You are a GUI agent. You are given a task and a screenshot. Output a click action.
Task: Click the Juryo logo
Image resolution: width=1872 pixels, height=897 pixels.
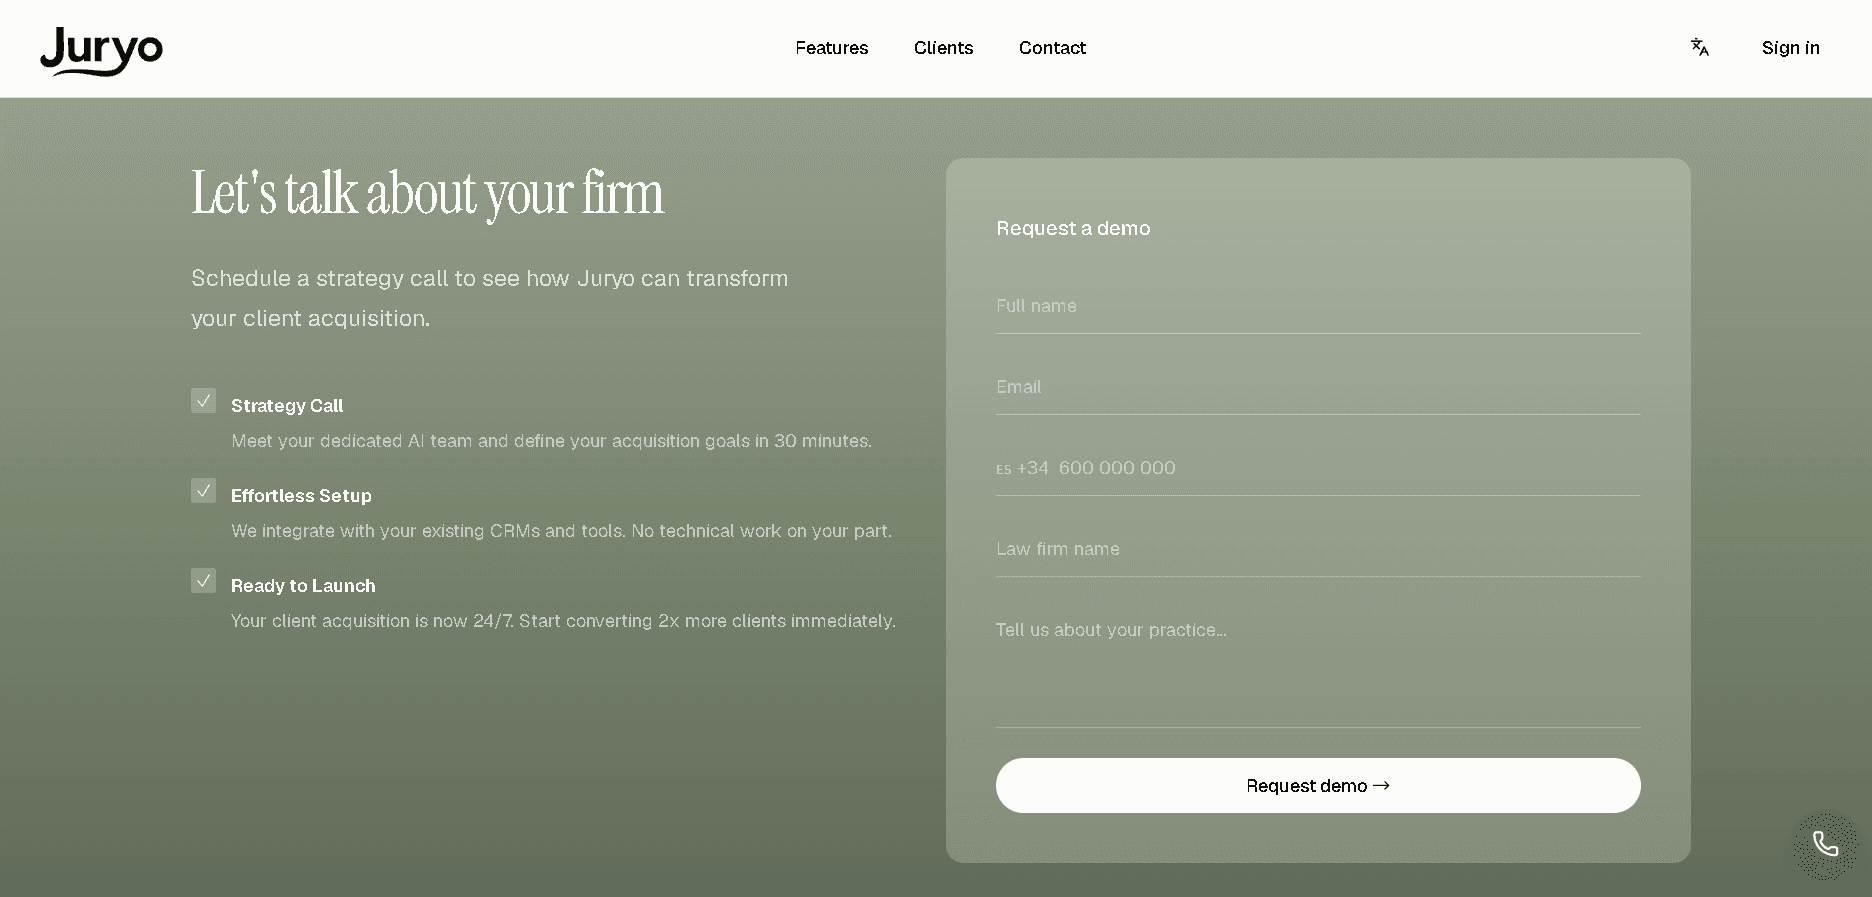tap(101, 51)
